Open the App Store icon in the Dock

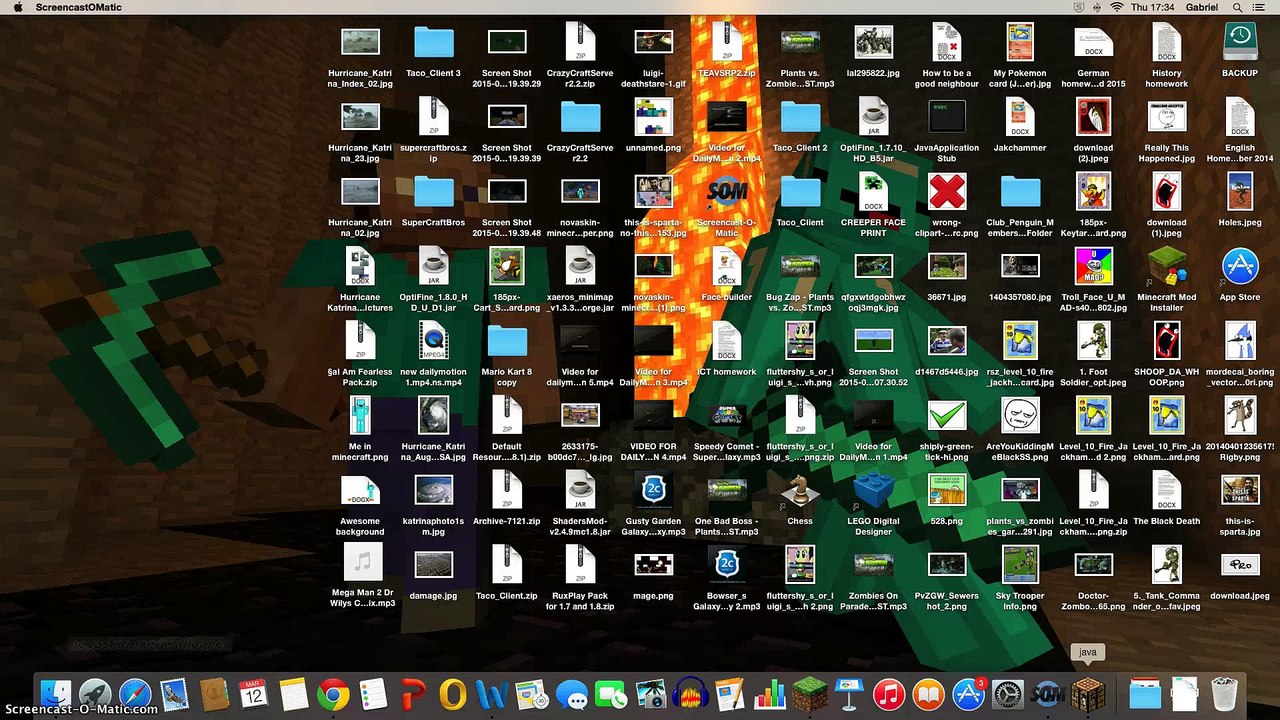[x=968, y=693]
